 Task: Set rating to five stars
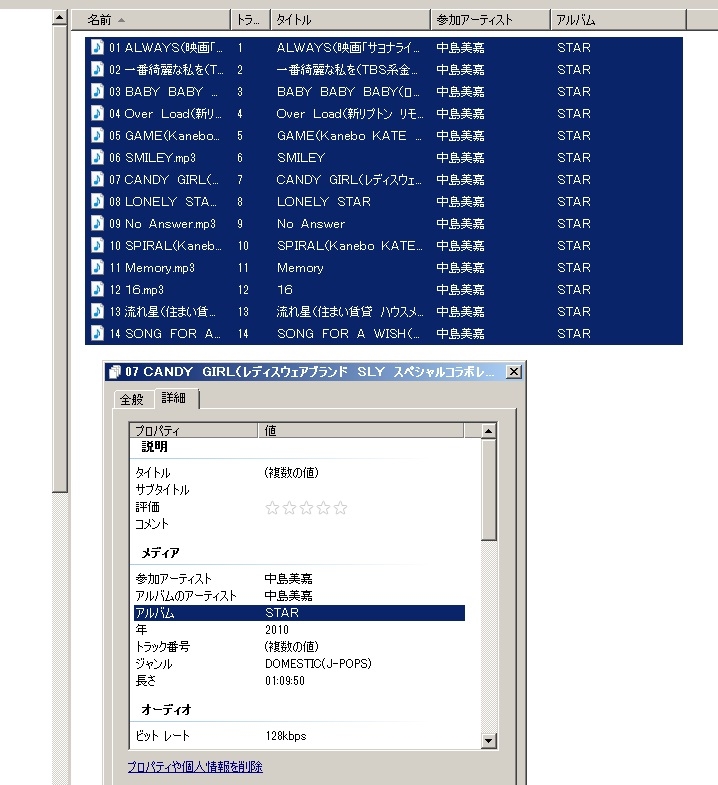click(x=340, y=508)
